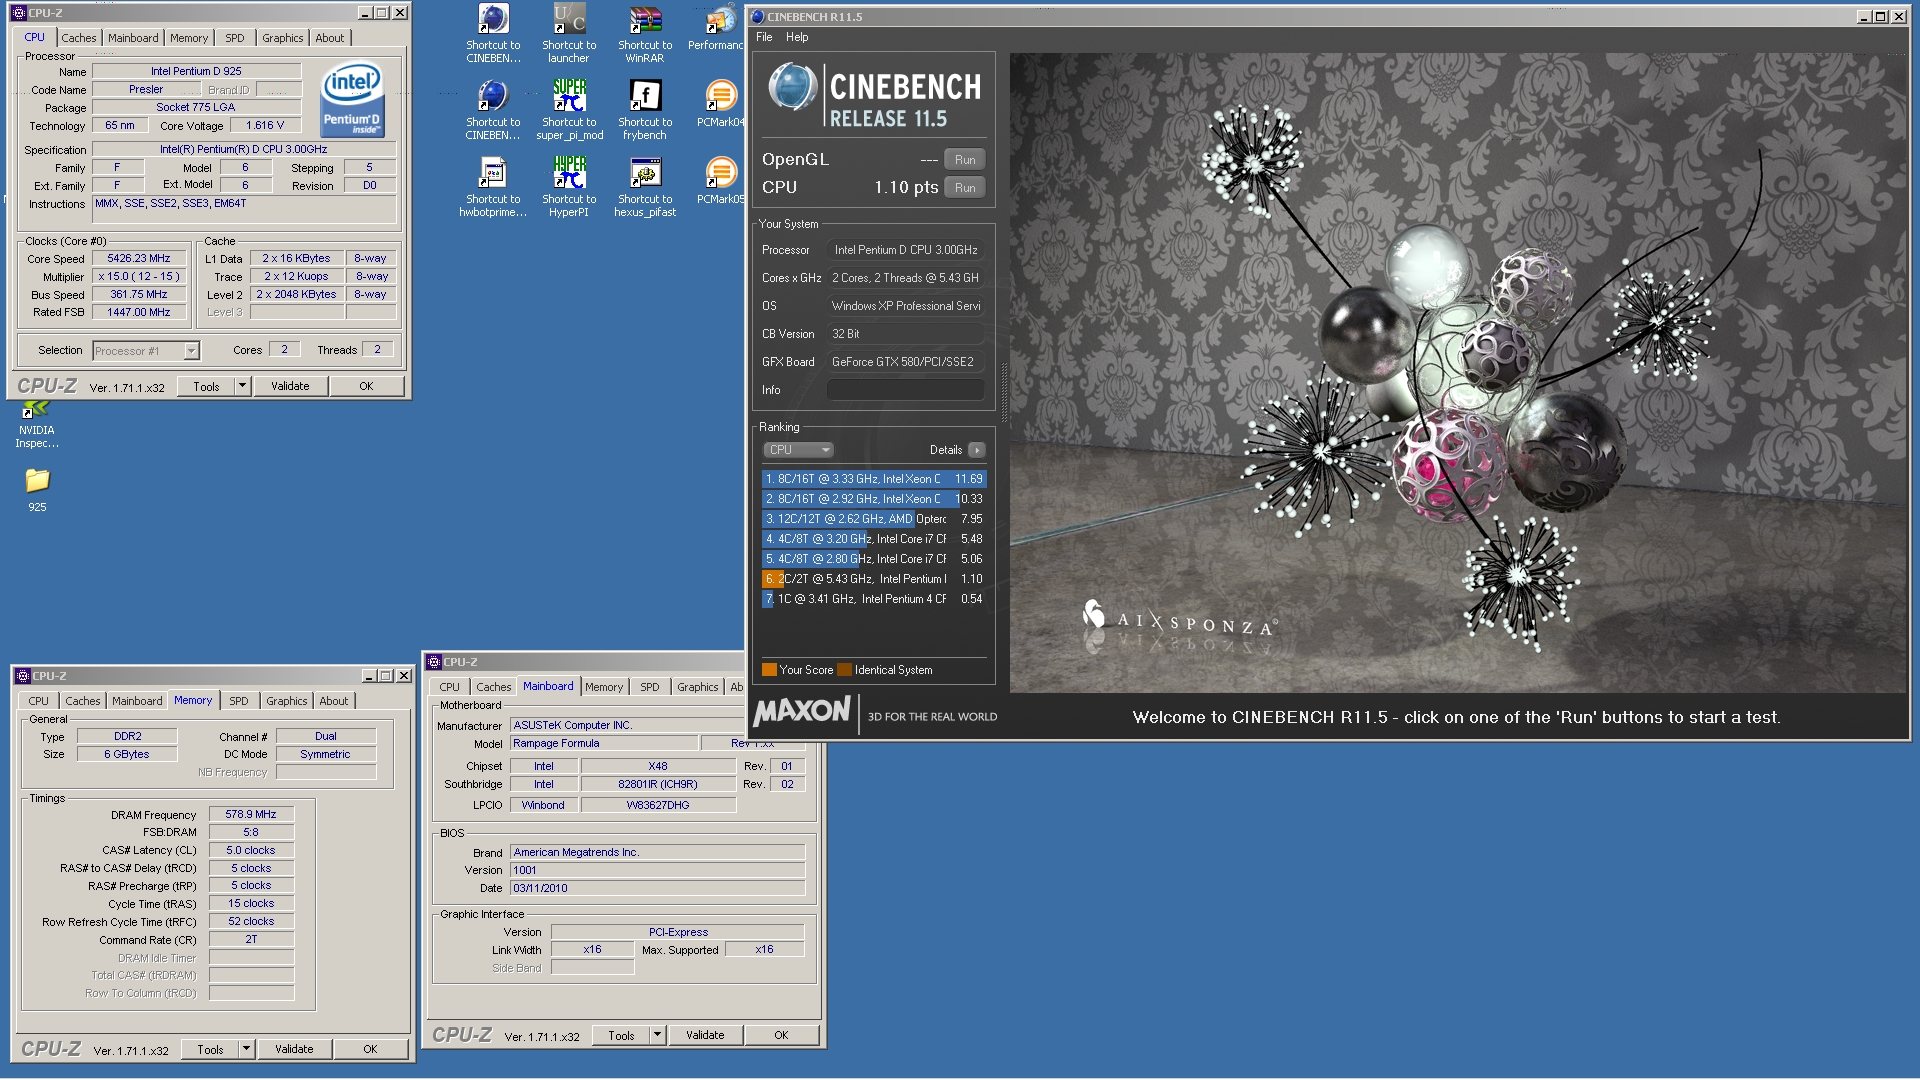Viewport: 1920px width, 1080px height.
Task: Switch to Memory tab in Mainboard CPU-Z window
Action: [604, 687]
